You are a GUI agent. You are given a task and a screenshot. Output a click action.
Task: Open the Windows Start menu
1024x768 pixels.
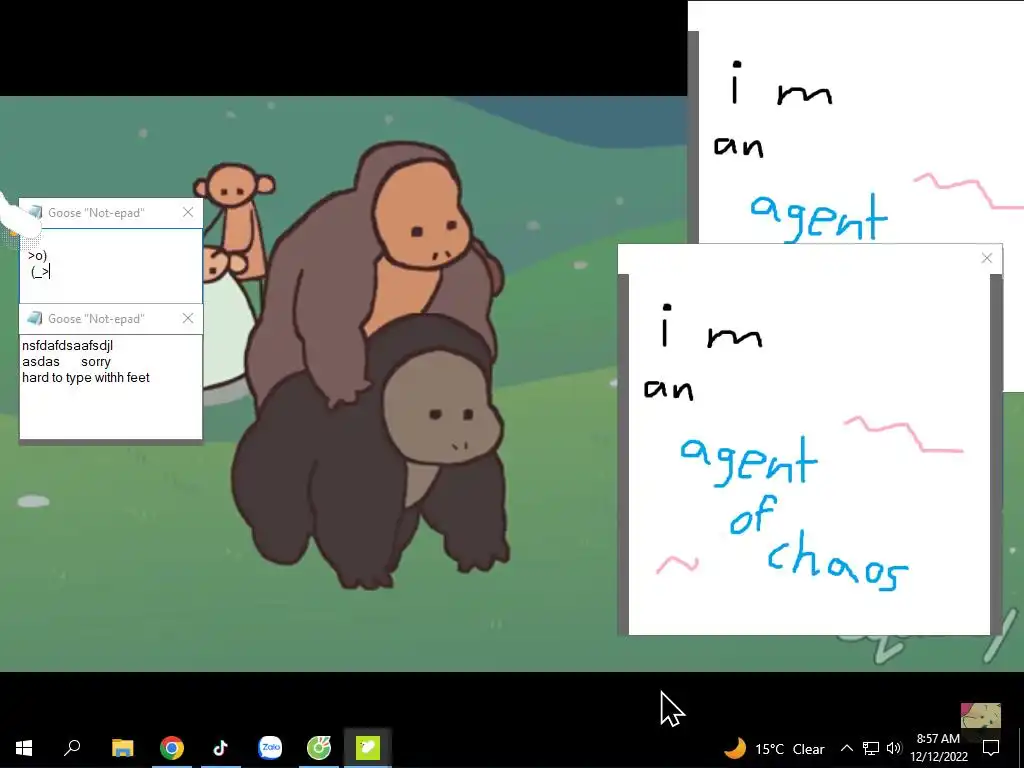point(24,748)
